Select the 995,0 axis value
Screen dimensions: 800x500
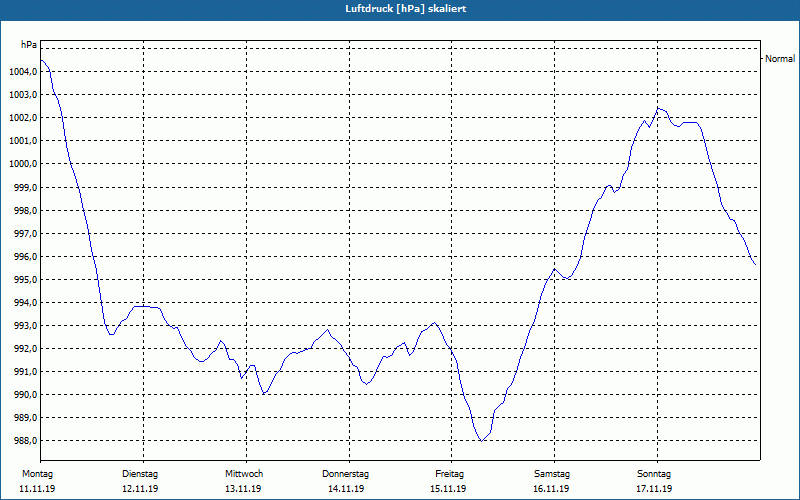click(25, 280)
